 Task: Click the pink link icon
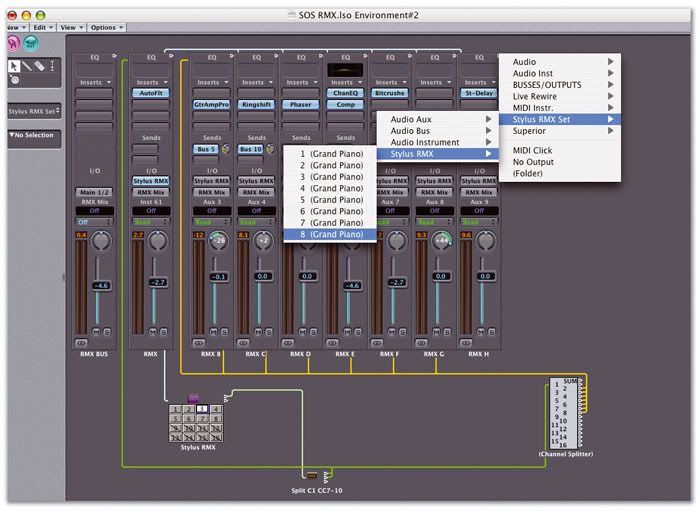[x=13, y=43]
